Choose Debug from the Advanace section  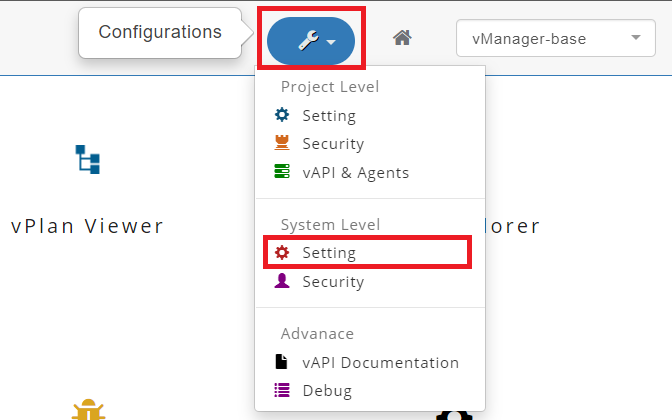coord(327,390)
